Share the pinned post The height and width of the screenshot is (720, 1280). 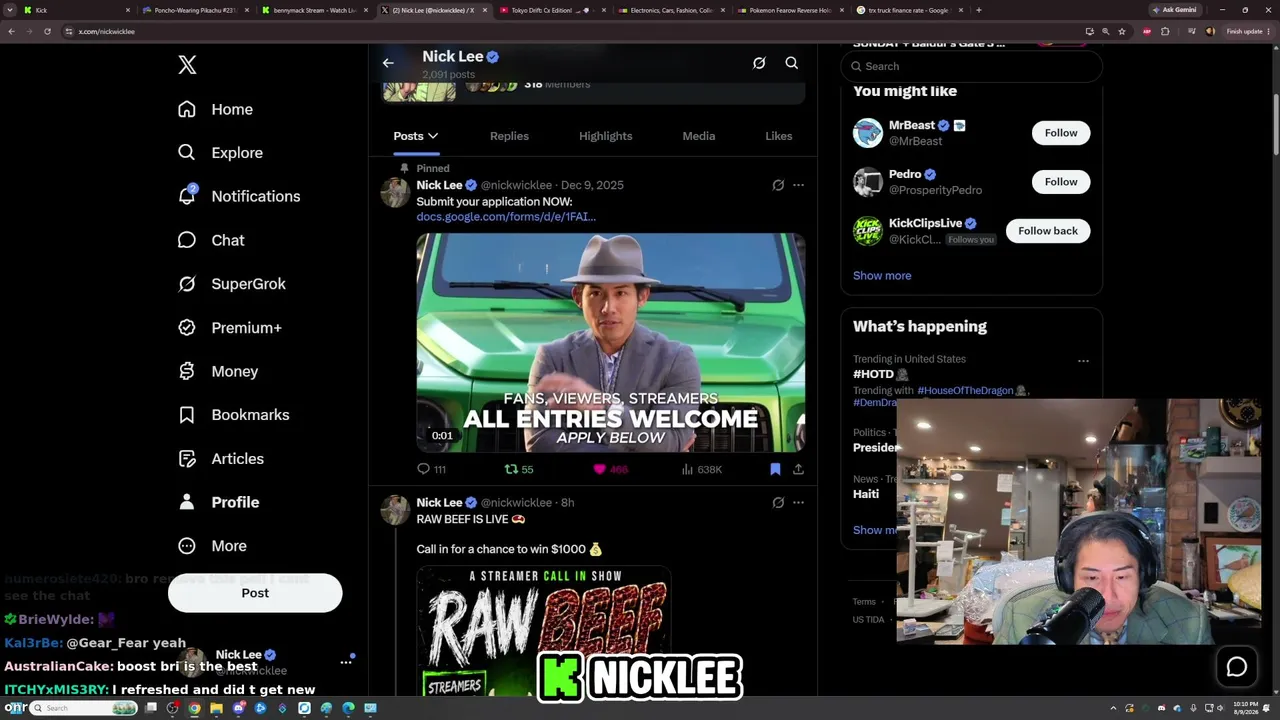point(798,469)
